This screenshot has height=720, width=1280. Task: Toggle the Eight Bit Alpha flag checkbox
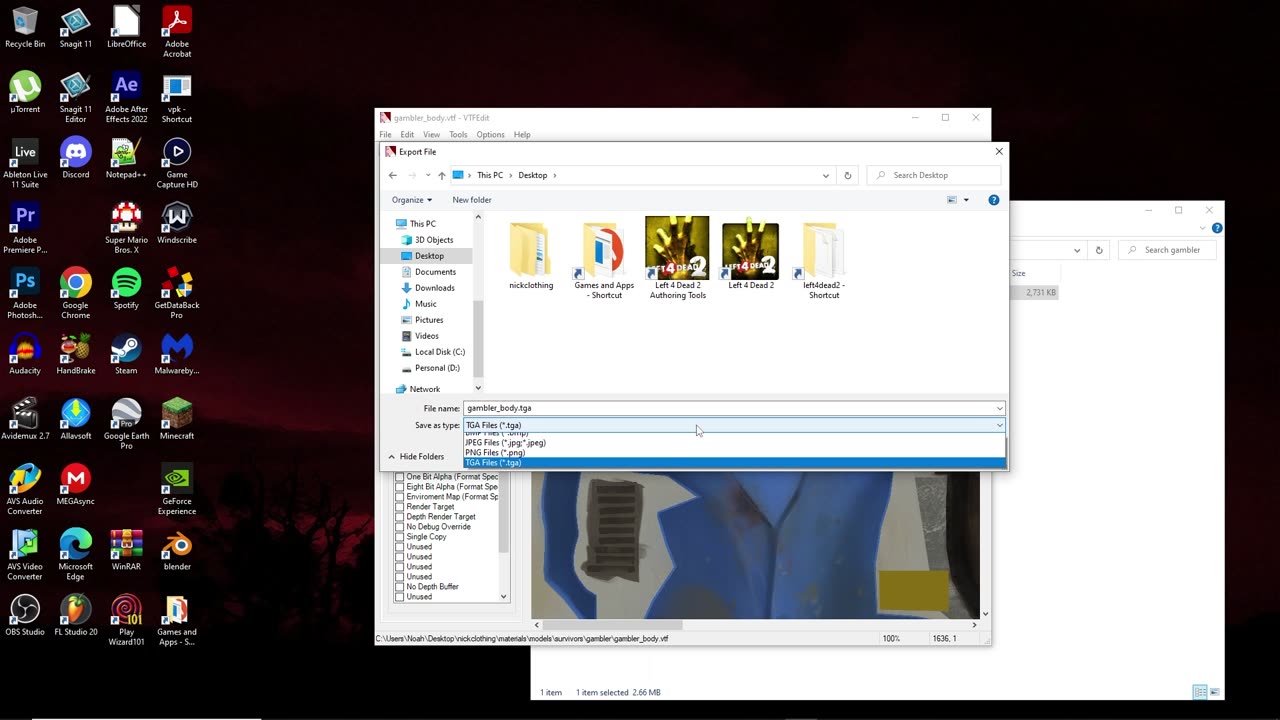tap(400, 487)
